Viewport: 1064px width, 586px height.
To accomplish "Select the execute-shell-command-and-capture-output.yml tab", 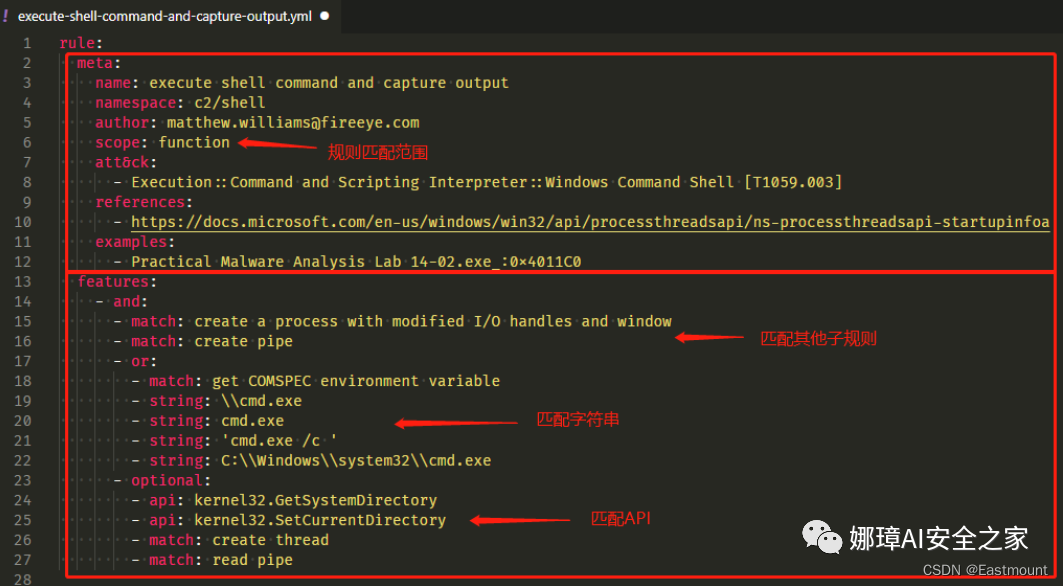I will (x=164, y=16).
